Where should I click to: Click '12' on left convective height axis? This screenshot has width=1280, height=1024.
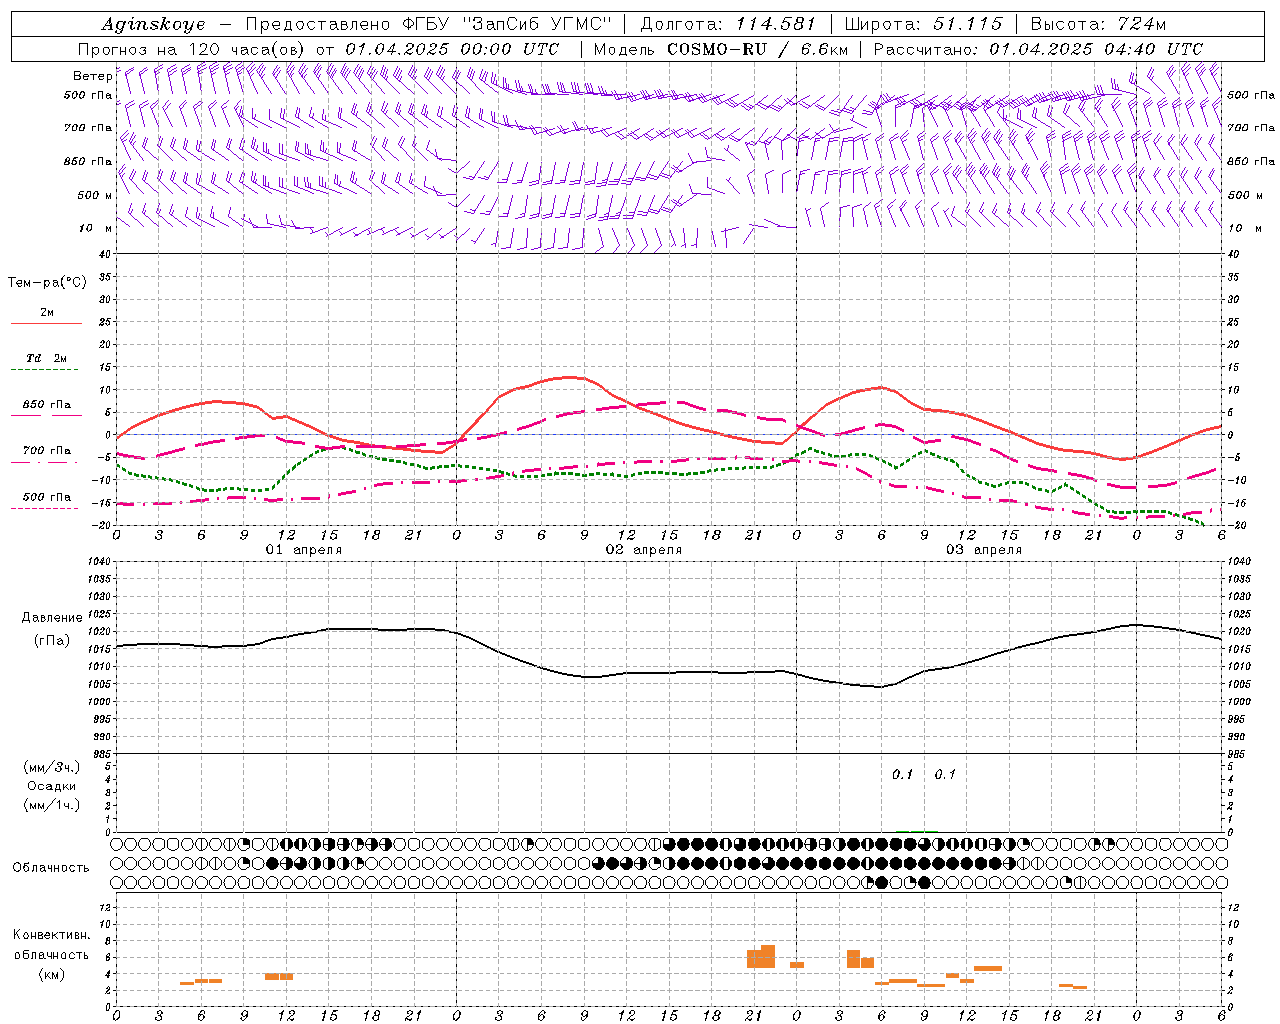tap(106, 907)
